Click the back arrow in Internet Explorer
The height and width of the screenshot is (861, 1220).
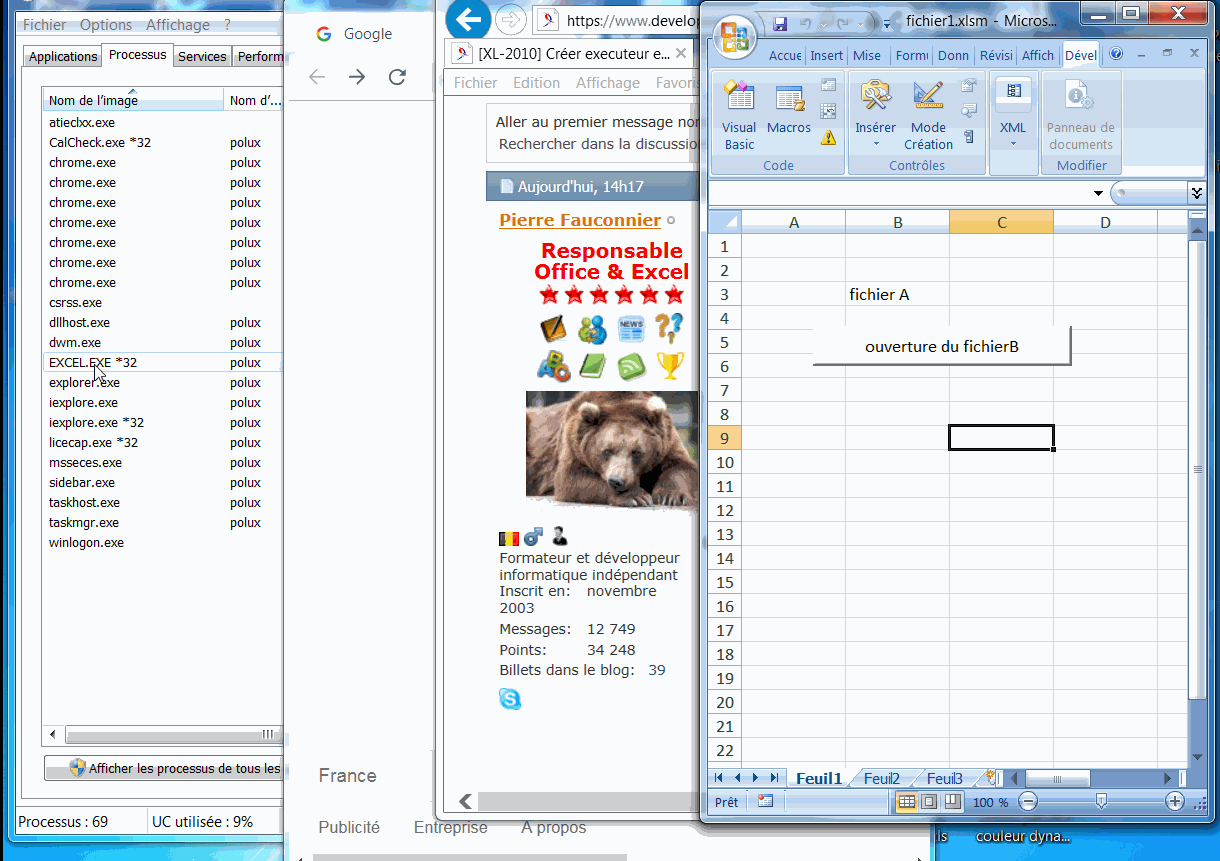pyautogui.click(x=467, y=20)
